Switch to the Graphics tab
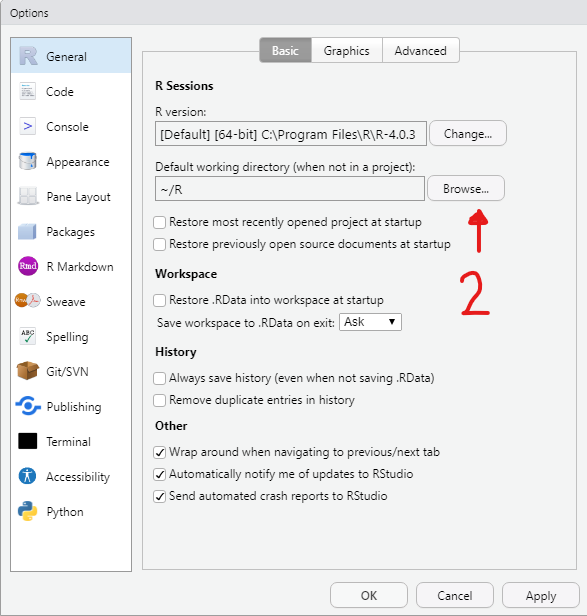This screenshot has height=616, width=587. click(x=347, y=50)
